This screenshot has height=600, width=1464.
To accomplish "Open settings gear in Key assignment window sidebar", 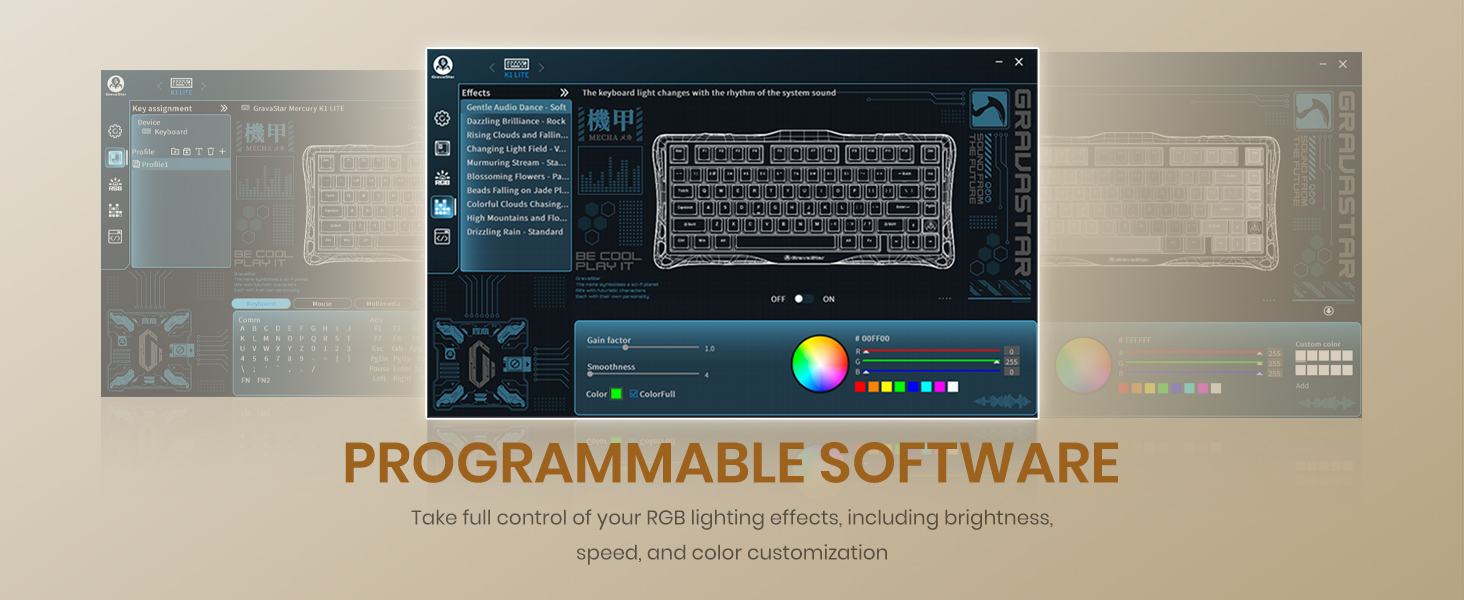I will pyautogui.click(x=115, y=131).
